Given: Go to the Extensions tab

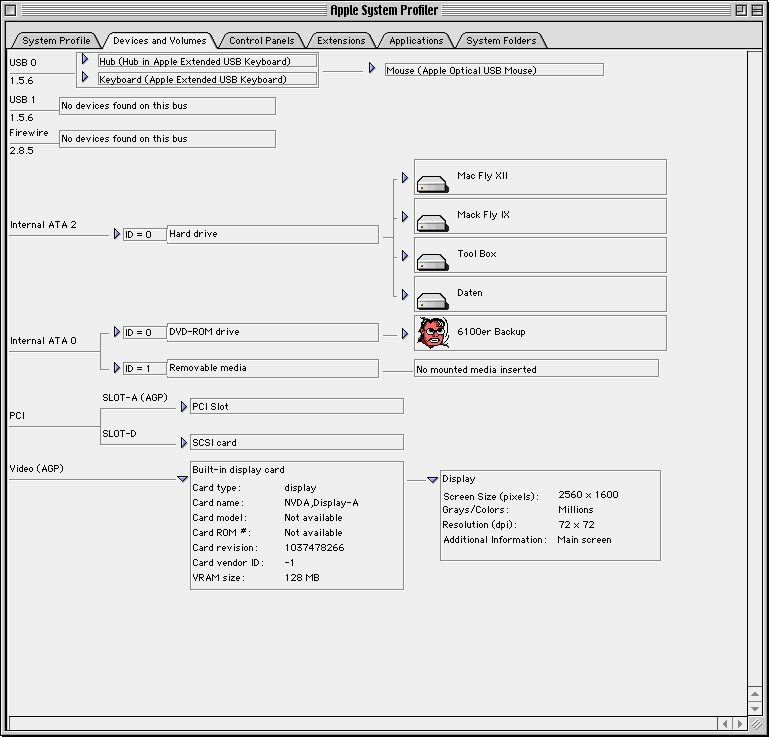Looking at the screenshot, I should pyautogui.click(x=341, y=41).
